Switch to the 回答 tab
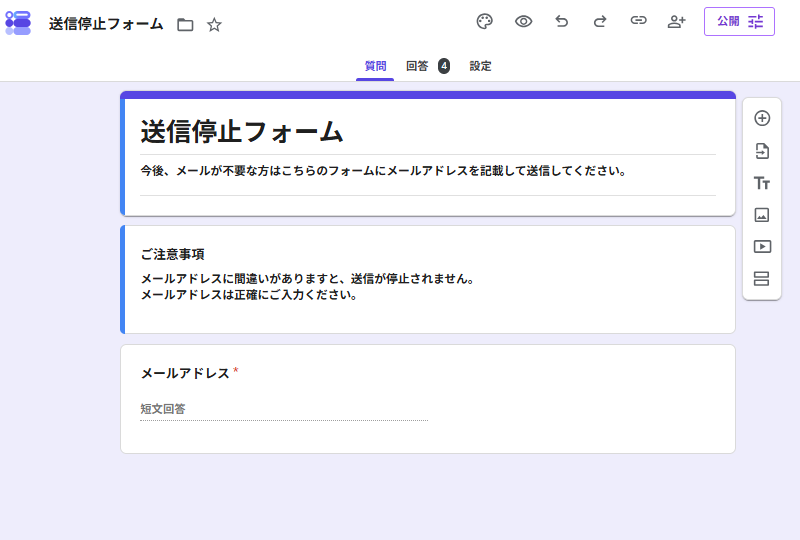Screen dimensions: 800x540 coord(417,66)
